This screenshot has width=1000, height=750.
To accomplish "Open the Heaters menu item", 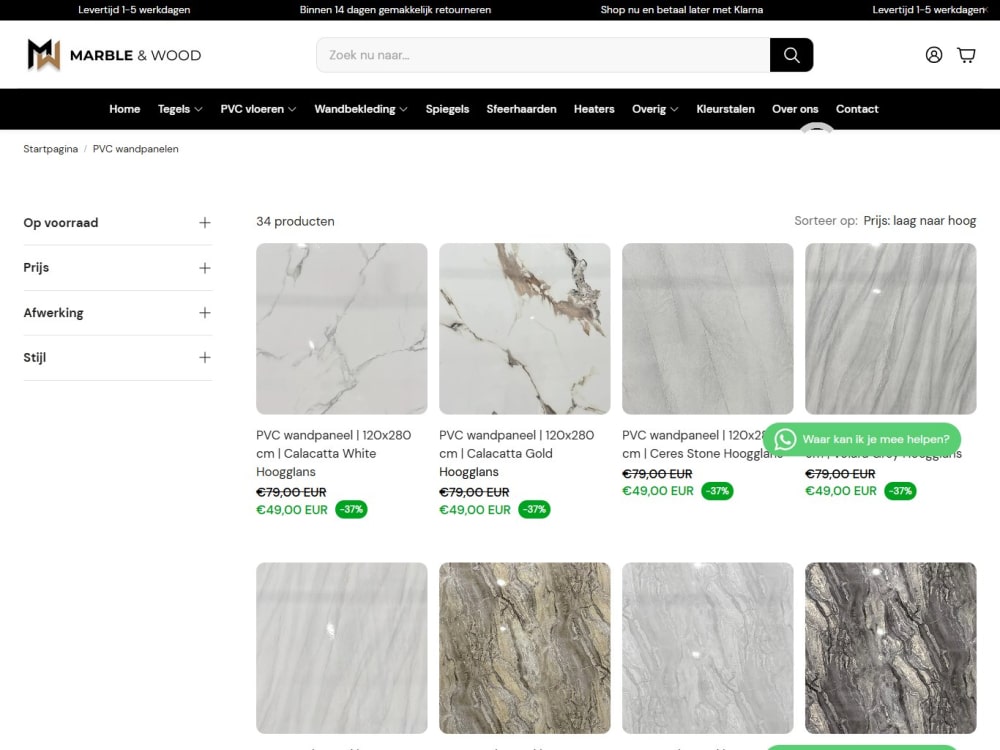I will point(594,109).
